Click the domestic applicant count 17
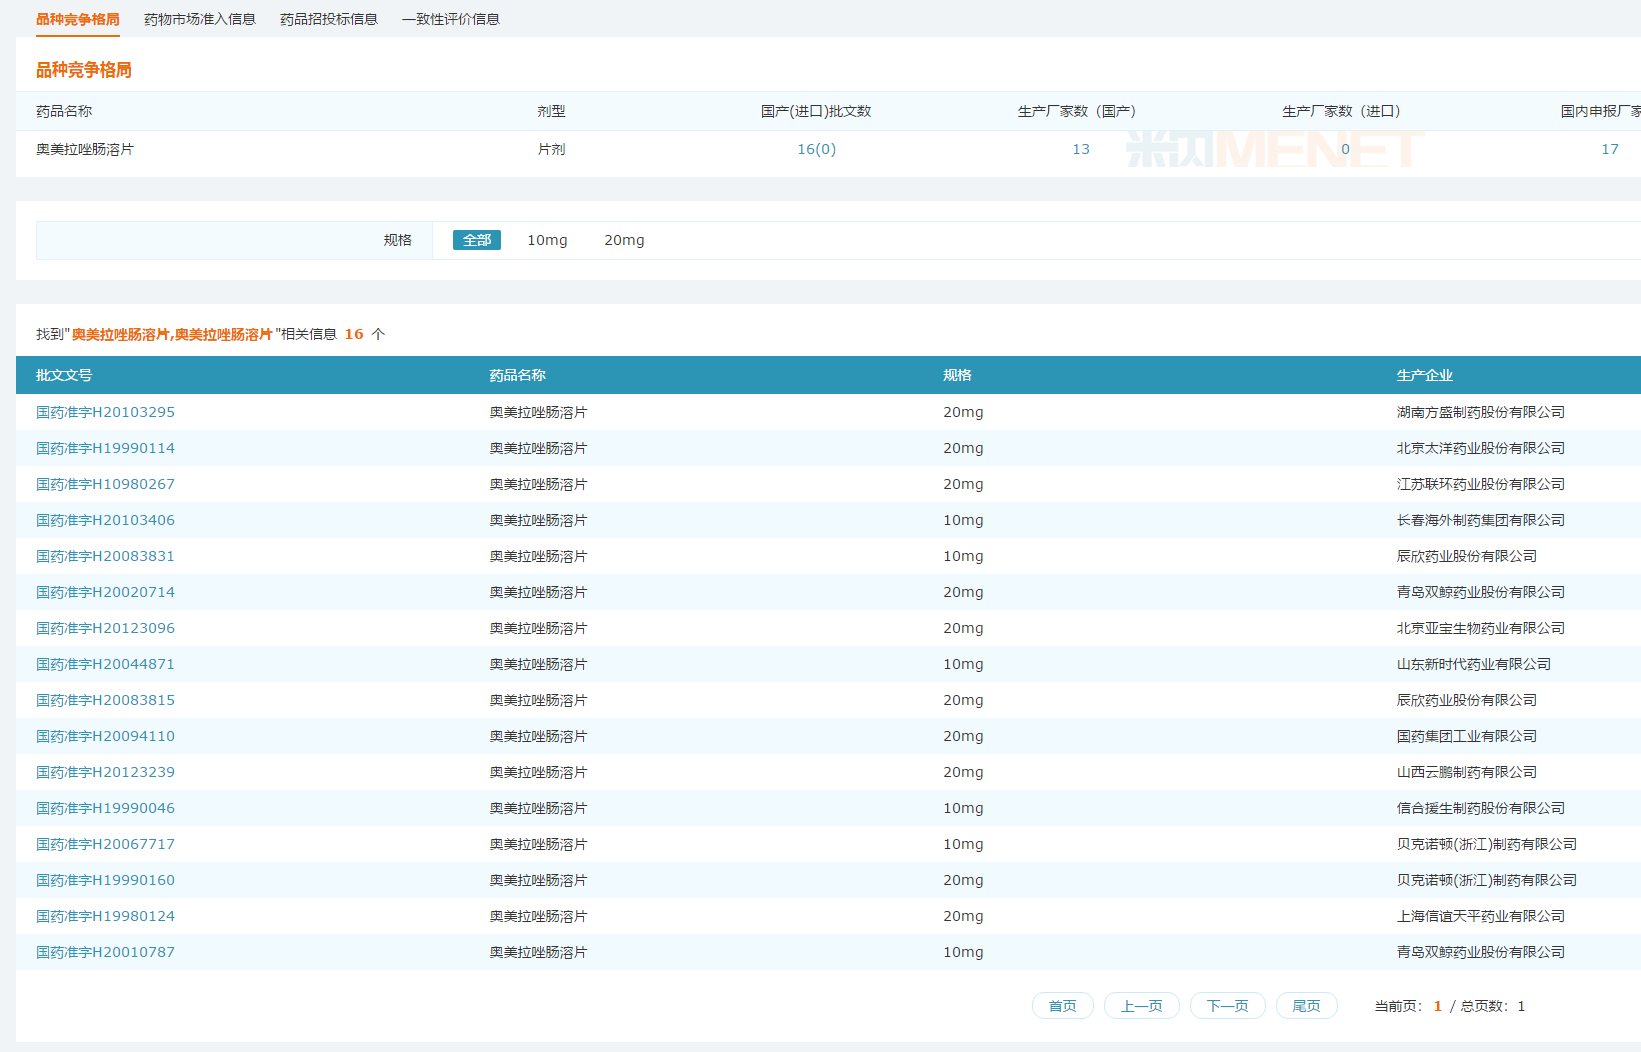Screen dimensions: 1641x1052 [x=1609, y=149]
